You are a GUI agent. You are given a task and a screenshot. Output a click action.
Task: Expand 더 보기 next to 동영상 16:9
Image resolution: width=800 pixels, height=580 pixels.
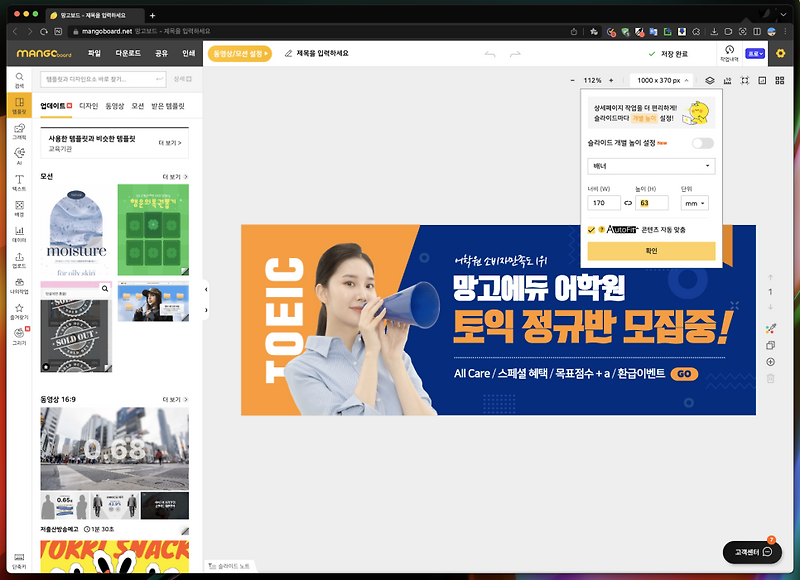(175, 399)
